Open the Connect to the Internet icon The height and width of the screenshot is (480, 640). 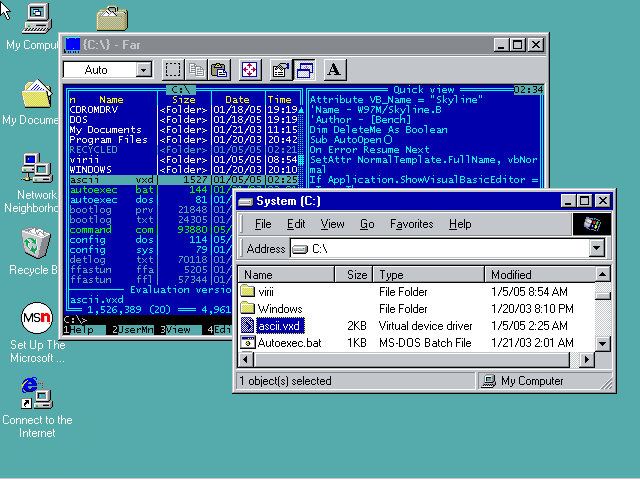tap(37, 393)
